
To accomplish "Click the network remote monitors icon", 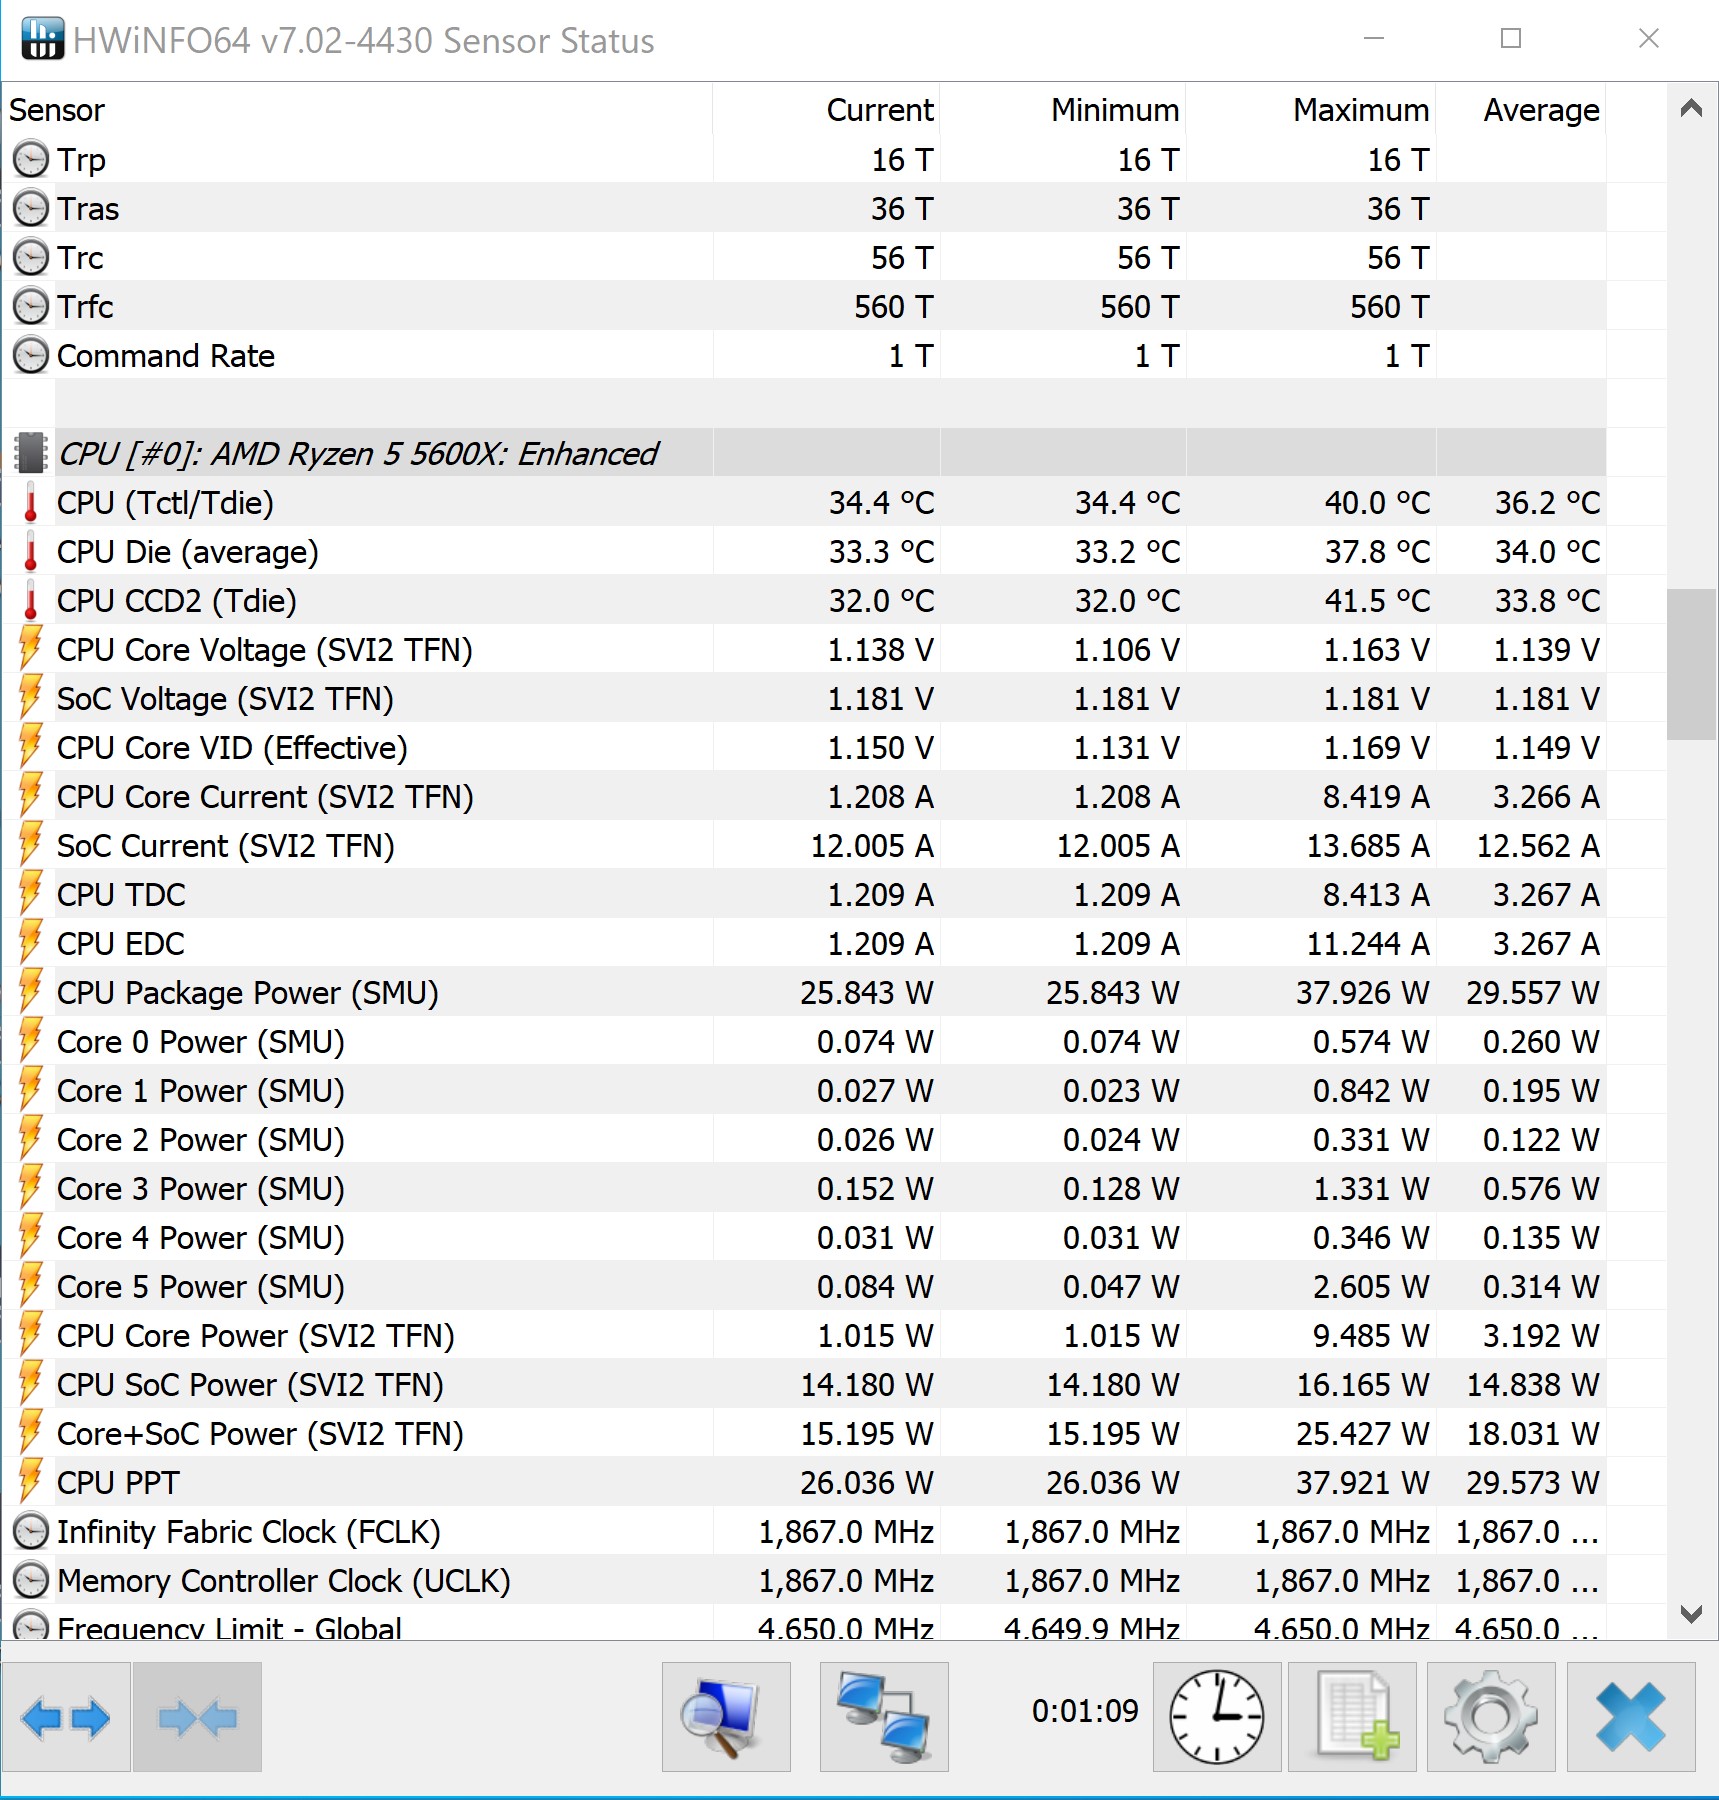I will pyautogui.click(x=884, y=1718).
